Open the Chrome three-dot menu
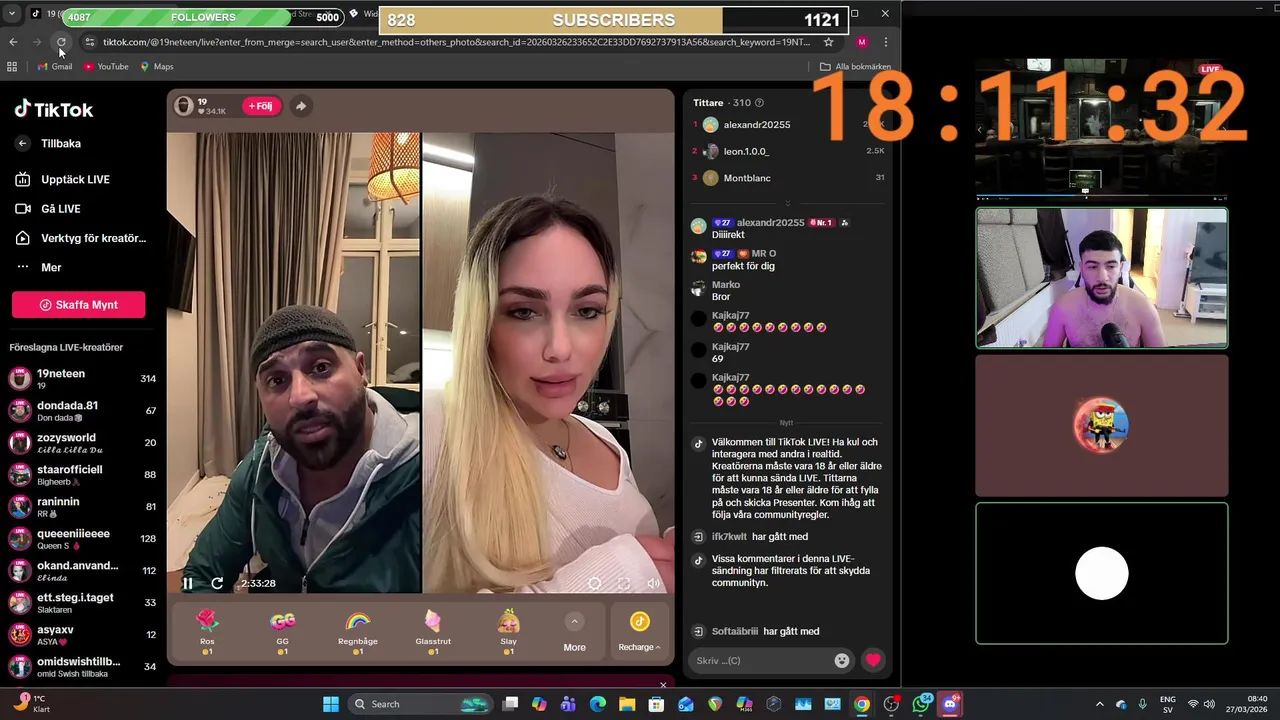 click(x=885, y=42)
